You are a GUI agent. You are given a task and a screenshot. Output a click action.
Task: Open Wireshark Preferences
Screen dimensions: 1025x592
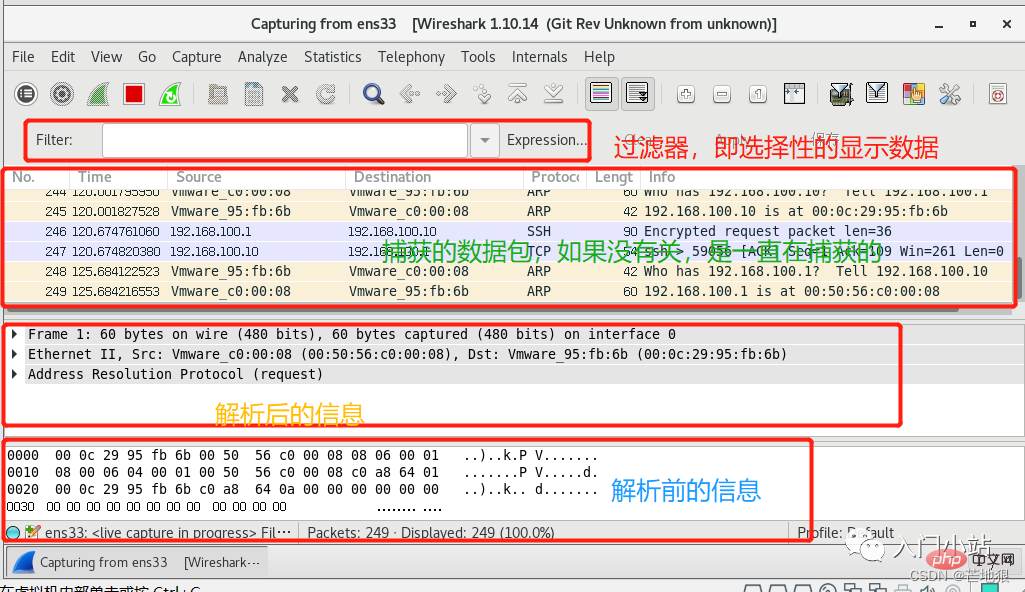[x=949, y=93]
